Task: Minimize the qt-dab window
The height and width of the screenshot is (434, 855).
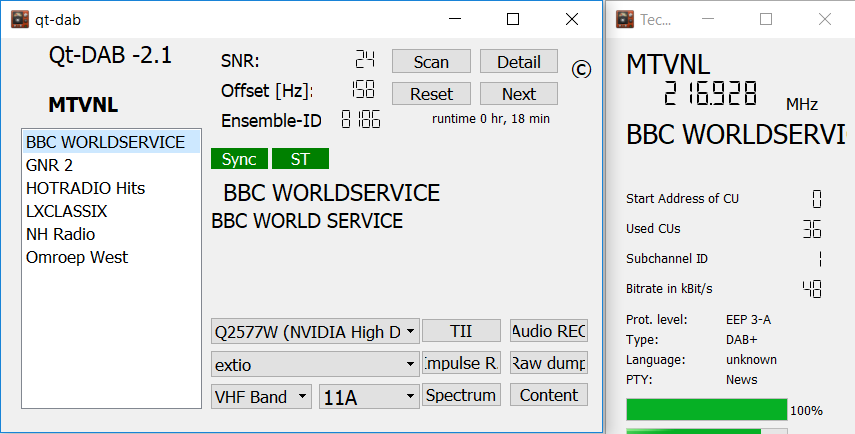Action: [x=455, y=19]
